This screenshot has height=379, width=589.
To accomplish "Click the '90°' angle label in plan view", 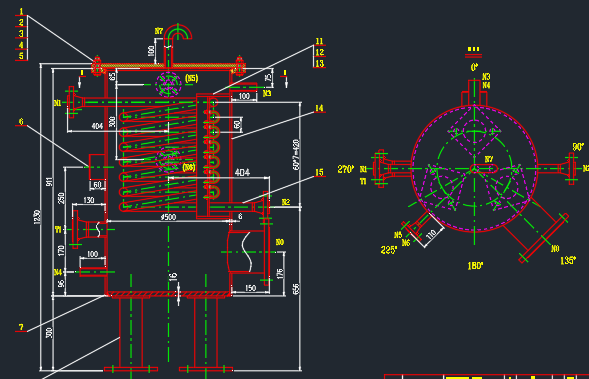I will [578, 147].
